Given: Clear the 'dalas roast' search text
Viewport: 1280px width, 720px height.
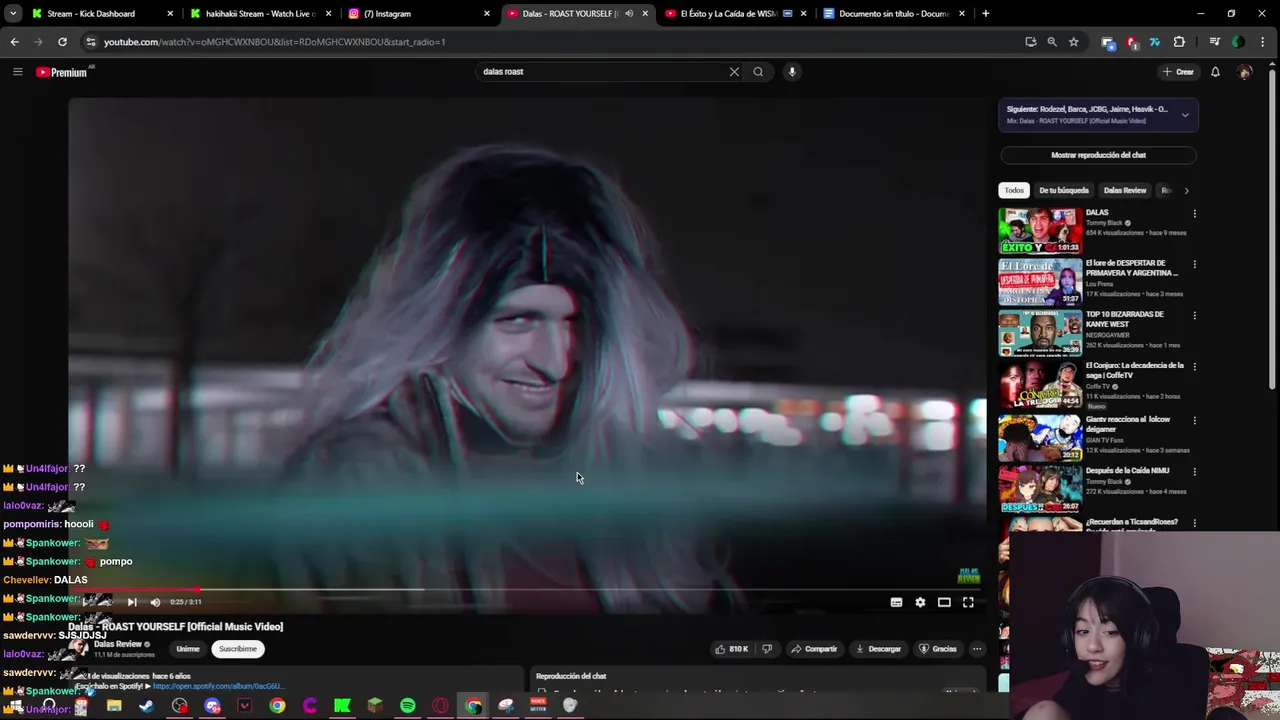Looking at the screenshot, I should click(x=734, y=72).
